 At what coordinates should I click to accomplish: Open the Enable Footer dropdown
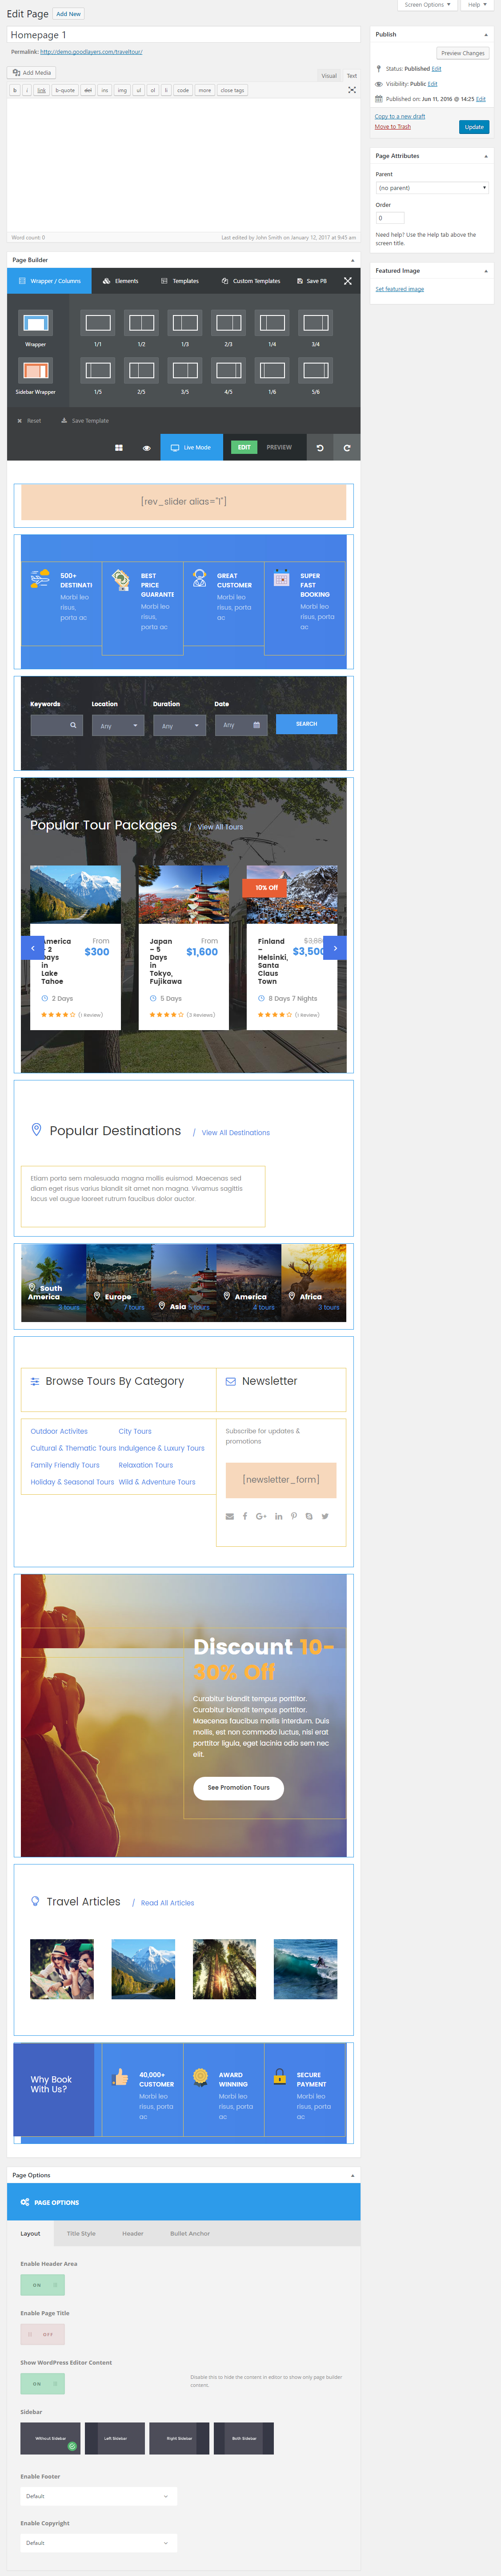[x=99, y=2496]
